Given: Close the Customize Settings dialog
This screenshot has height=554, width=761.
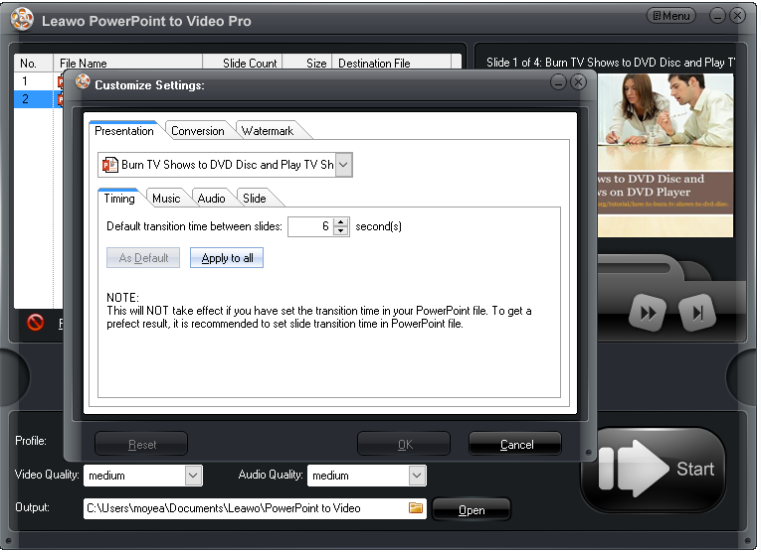Looking at the screenshot, I should [x=578, y=83].
